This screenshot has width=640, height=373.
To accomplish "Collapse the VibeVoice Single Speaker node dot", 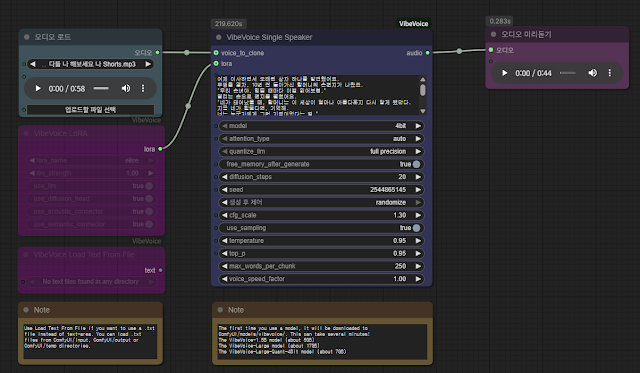I will [219, 37].
